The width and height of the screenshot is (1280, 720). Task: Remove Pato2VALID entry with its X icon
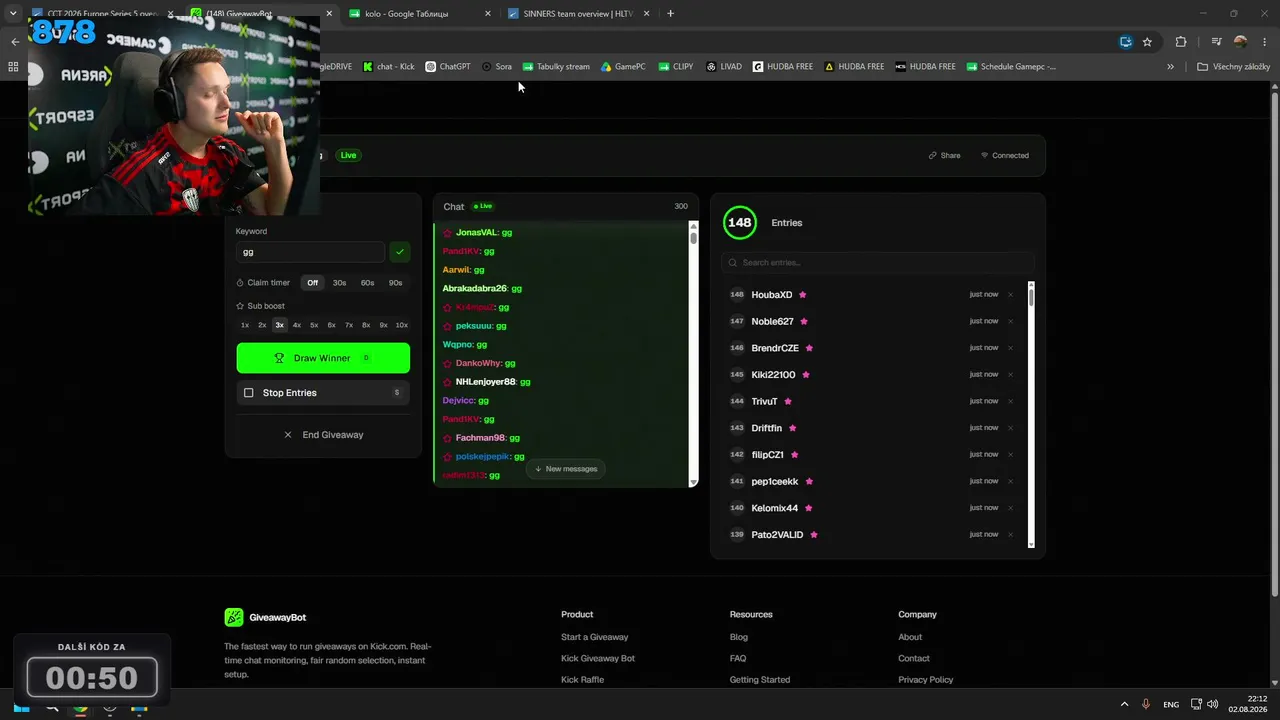[1010, 535]
